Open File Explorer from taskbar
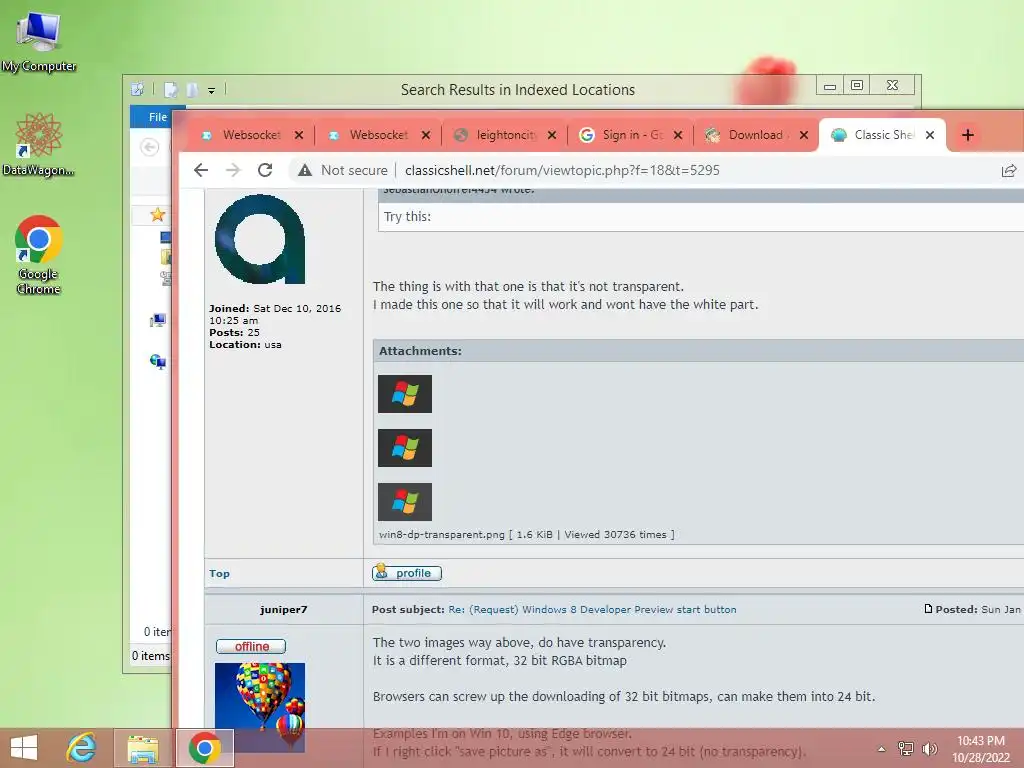This screenshot has height=768, width=1024. click(143, 748)
